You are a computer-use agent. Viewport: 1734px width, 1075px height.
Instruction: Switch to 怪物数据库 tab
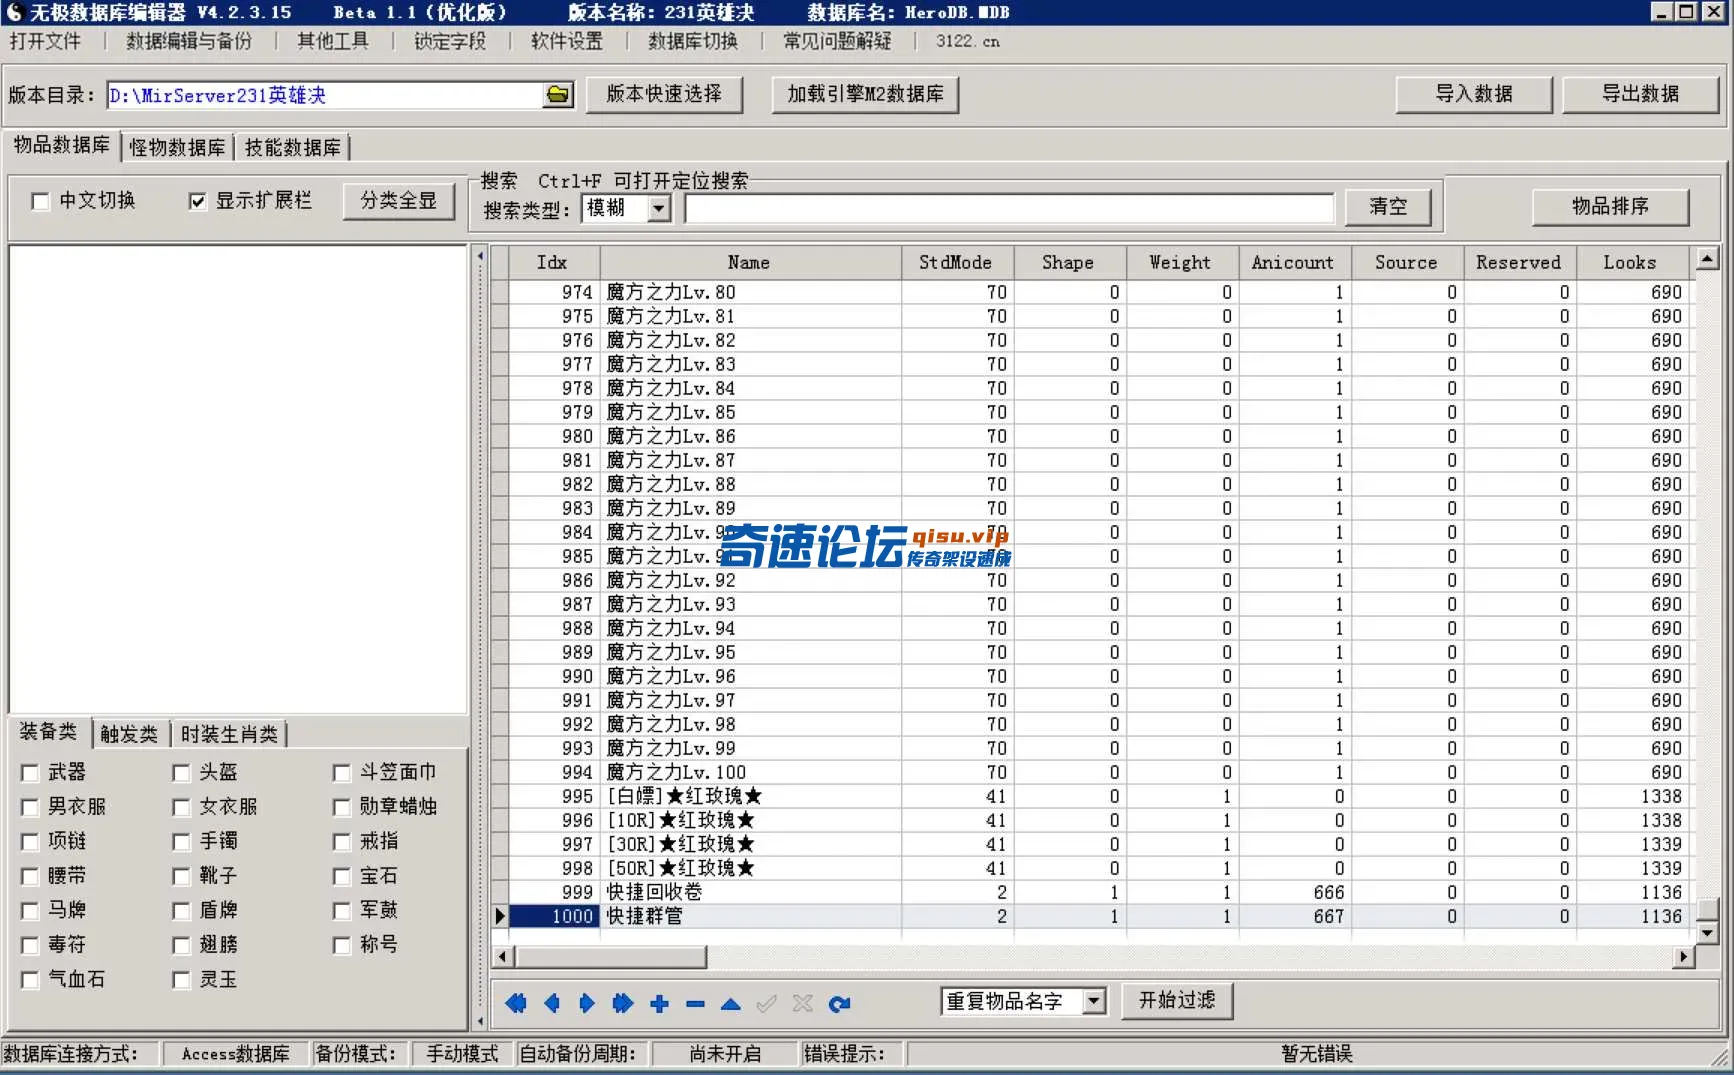point(177,147)
